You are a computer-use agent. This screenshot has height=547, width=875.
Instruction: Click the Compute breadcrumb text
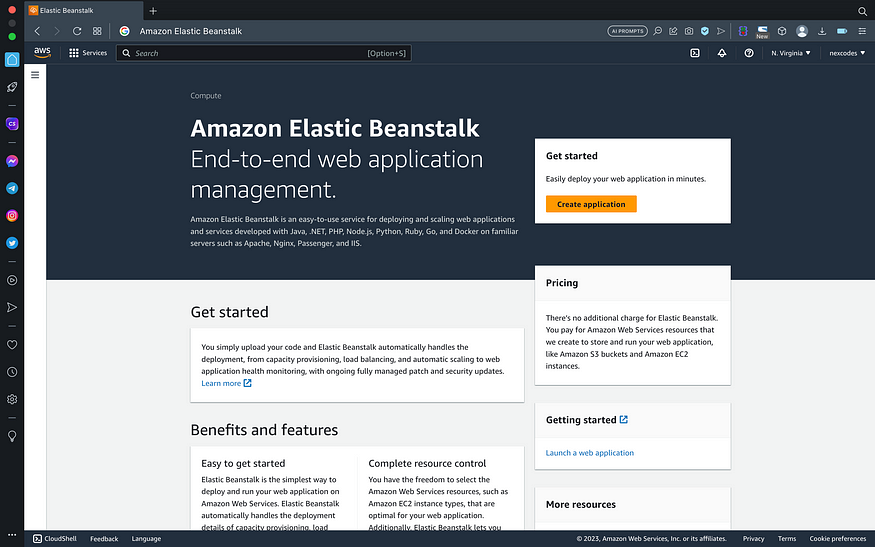tap(205, 96)
